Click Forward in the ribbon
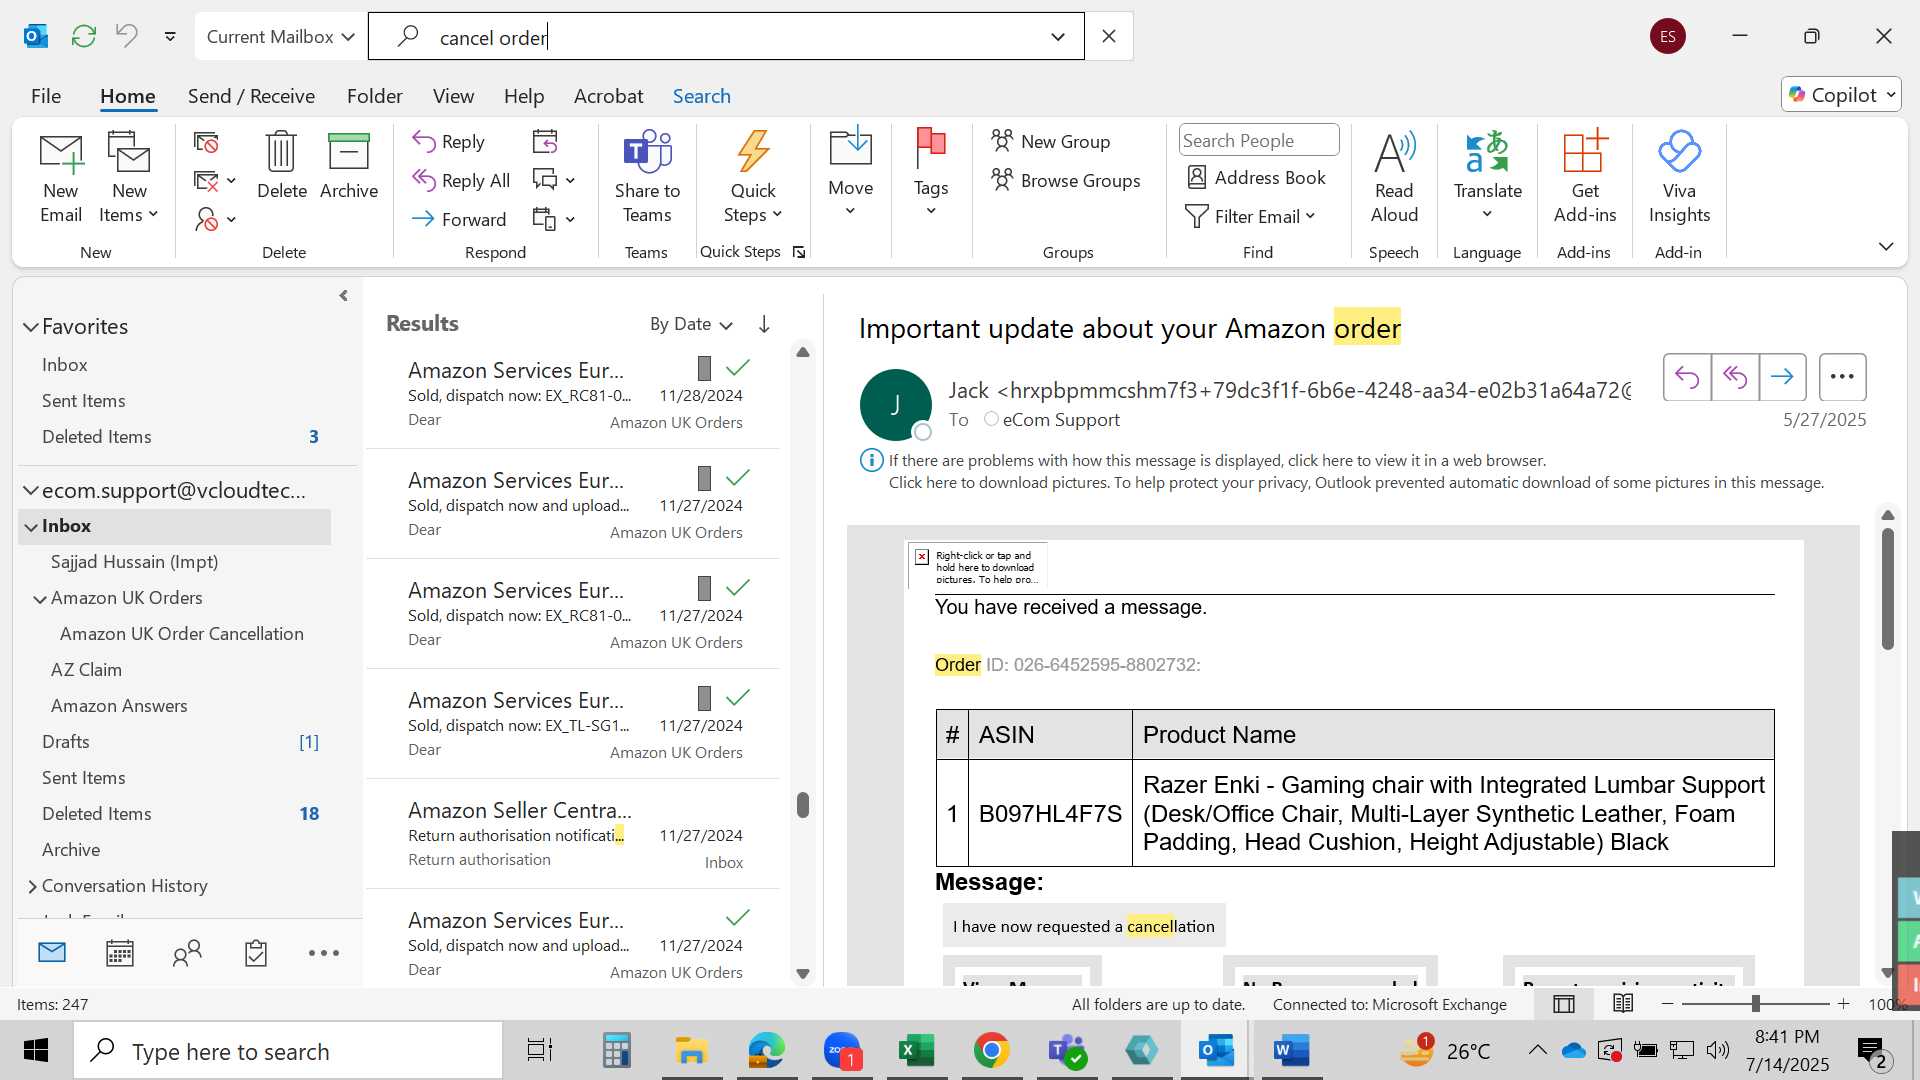Image resolution: width=1920 pixels, height=1080 pixels. [459, 219]
